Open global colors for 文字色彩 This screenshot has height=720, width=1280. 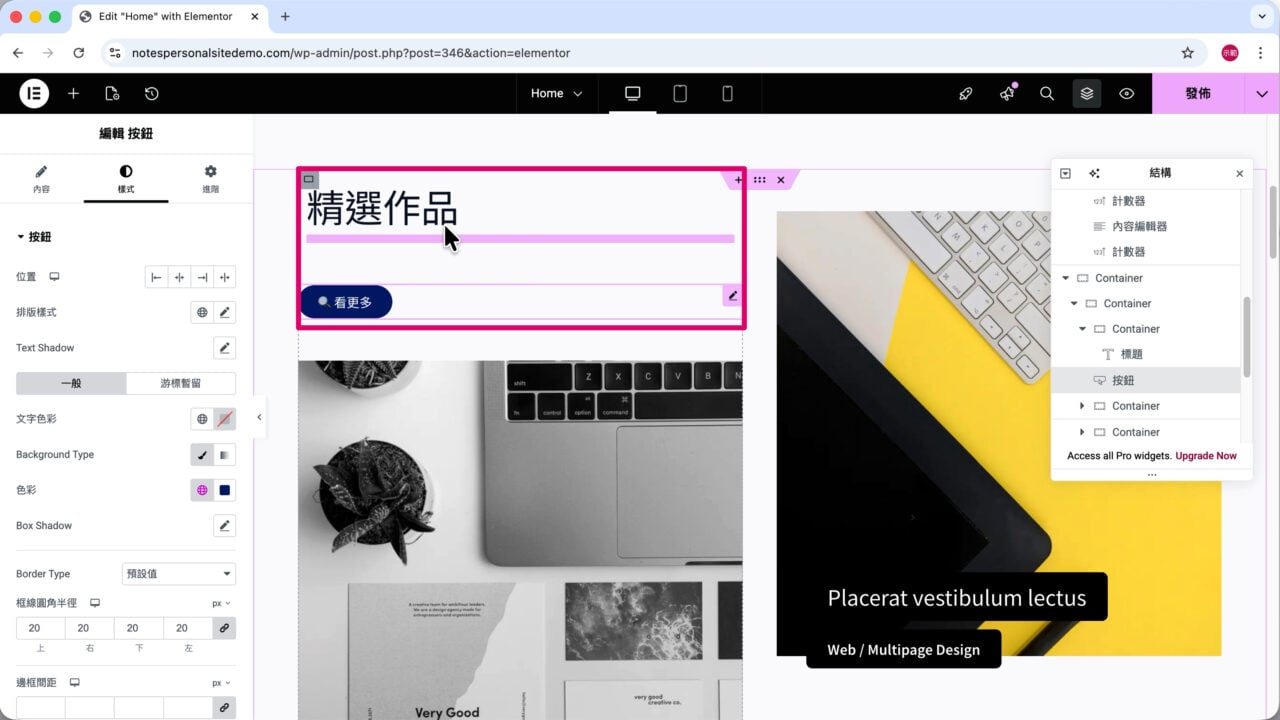[x=202, y=419]
